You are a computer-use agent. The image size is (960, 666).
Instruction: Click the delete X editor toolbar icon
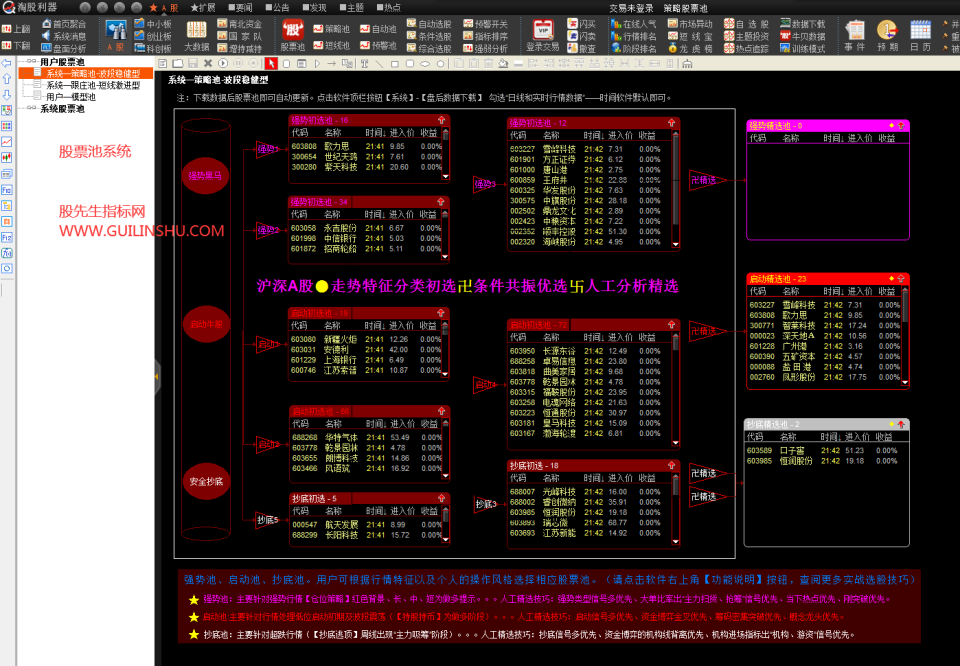208,64
